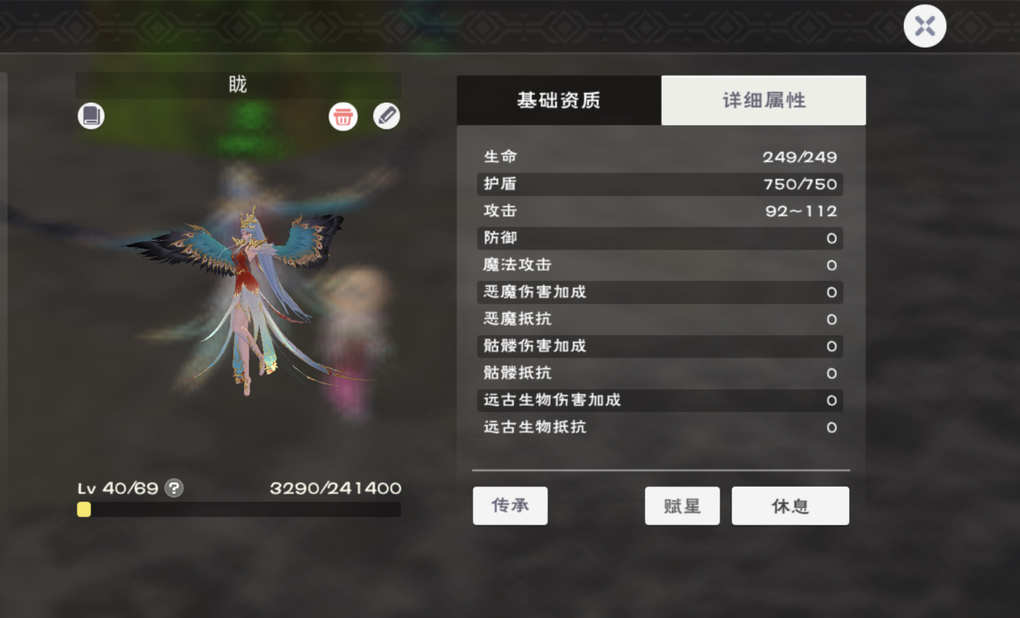This screenshot has width=1020, height=618.
Task: Click the 赋星 button
Action: pos(682,505)
